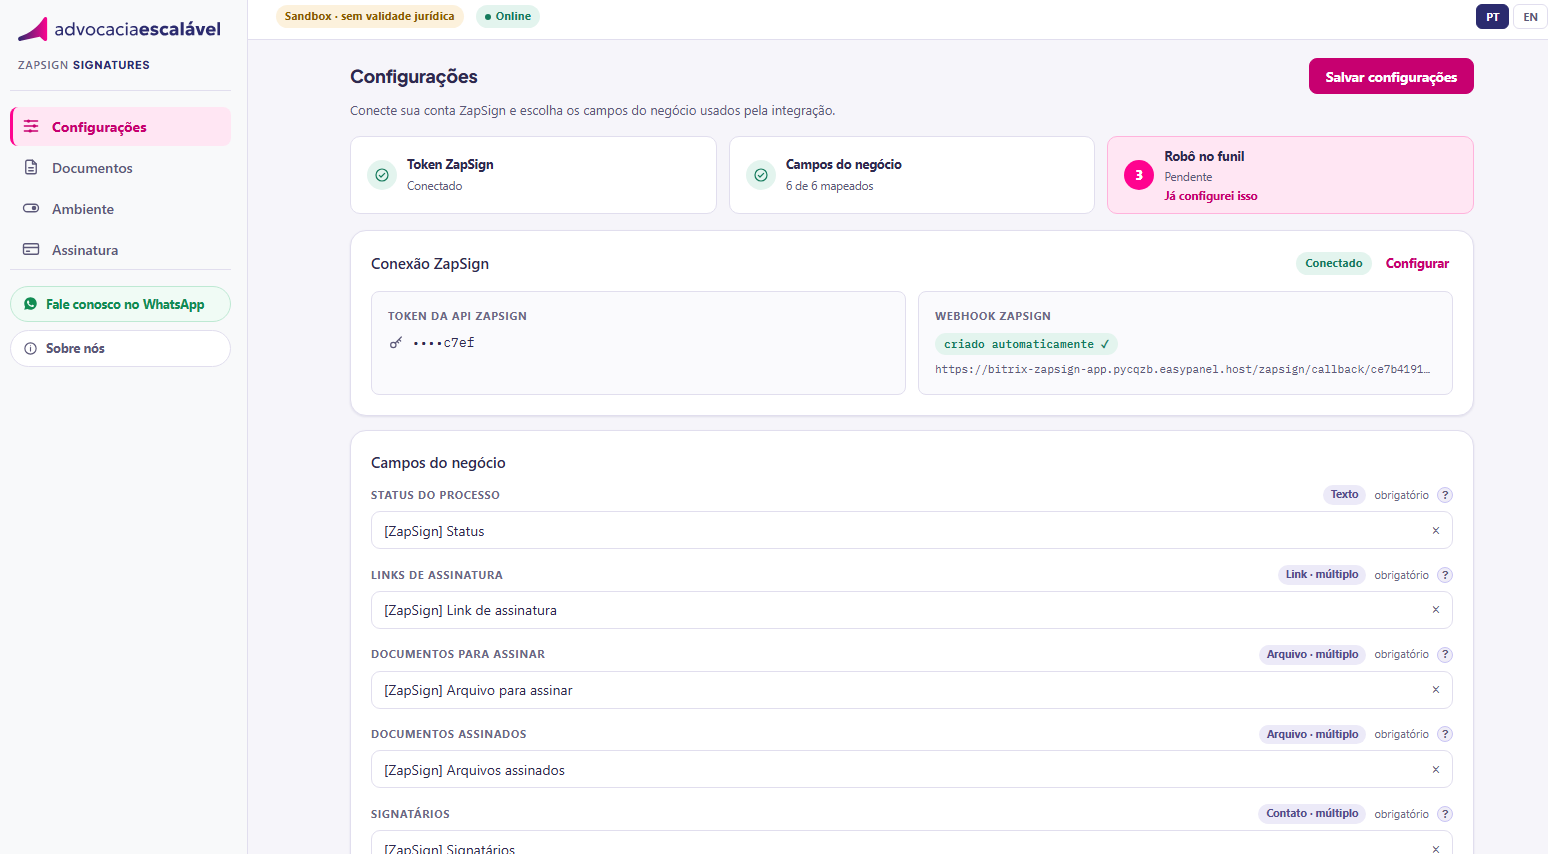1548x854 pixels.
Task: Clear the [ZapSign] Arquivos assinados selection
Action: (x=1436, y=770)
